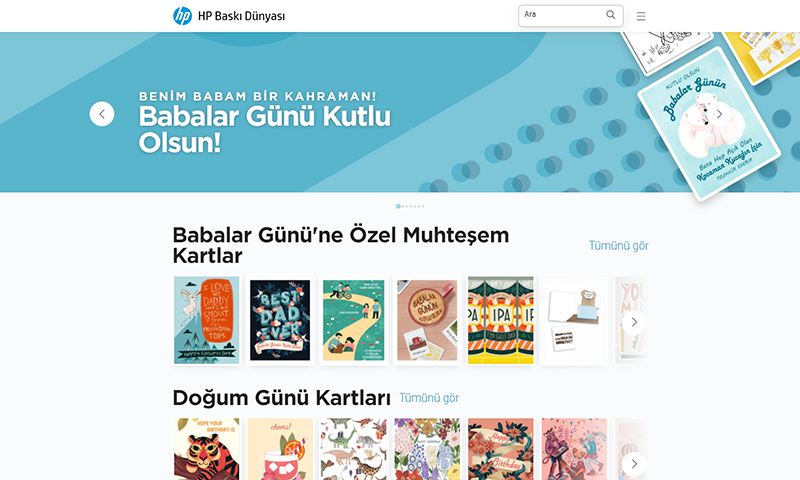The width and height of the screenshot is (800, 480).
Task: Click the search magnifier icon
Action: coord(611,15)
